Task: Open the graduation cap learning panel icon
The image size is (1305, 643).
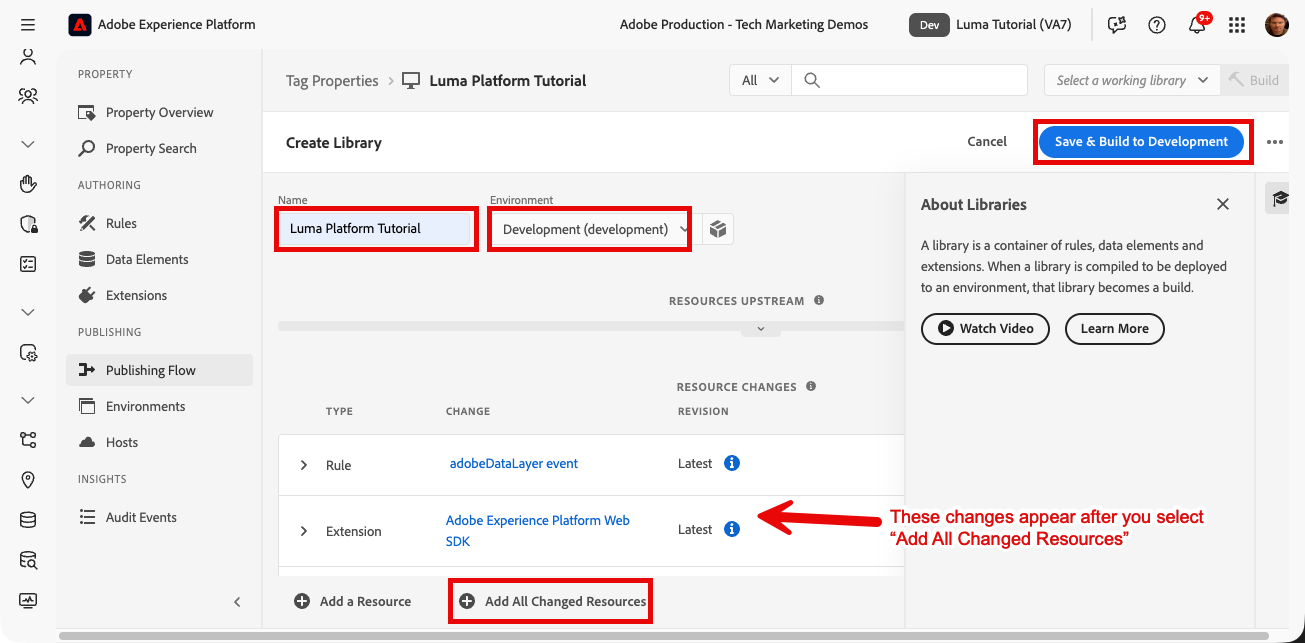Action: 1280,198
